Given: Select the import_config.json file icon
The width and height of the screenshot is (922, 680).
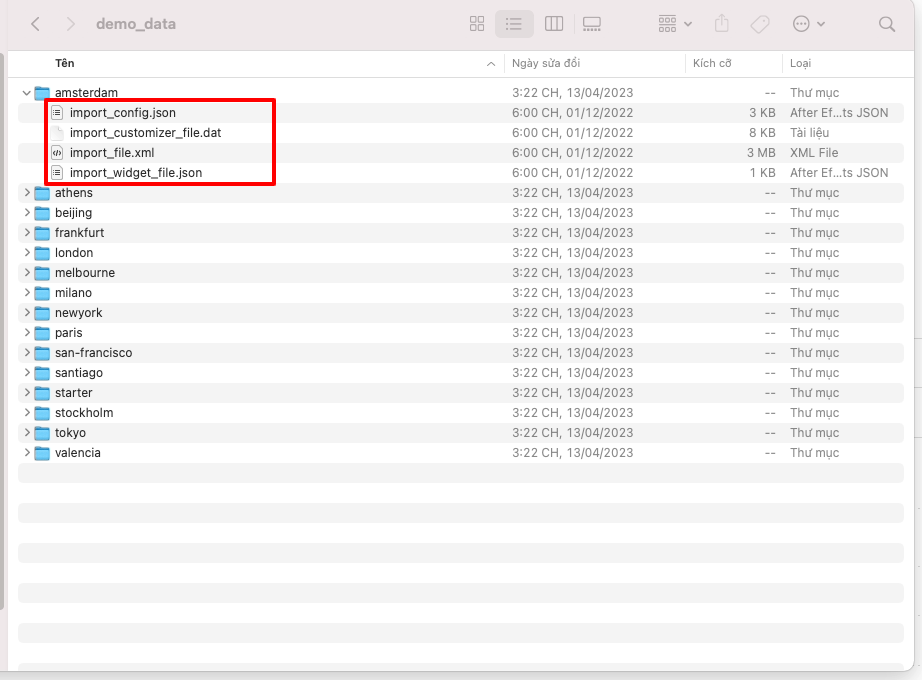Looking at the screenshot, I should pos(57,113).
